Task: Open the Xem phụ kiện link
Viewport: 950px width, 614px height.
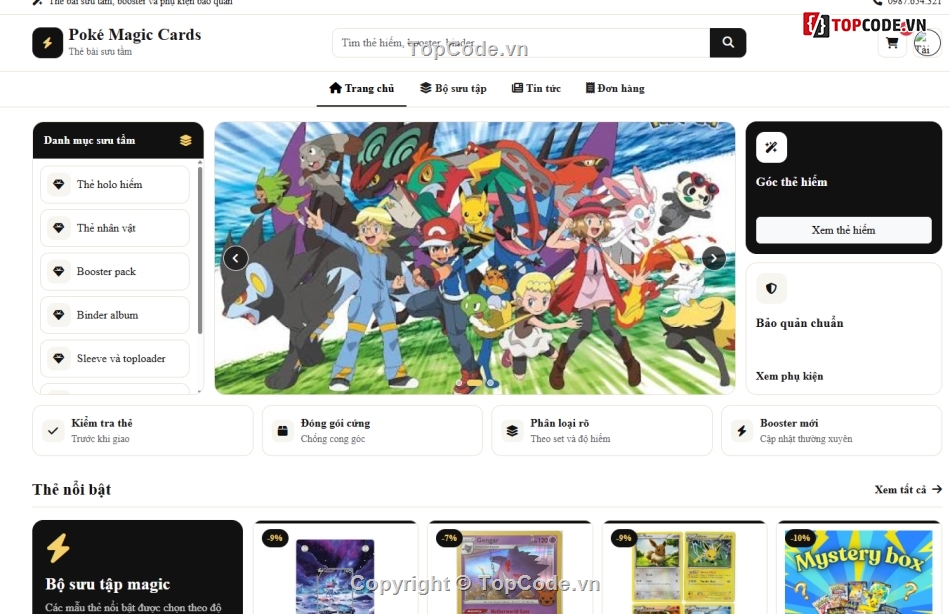Action: pyautogui.click(x=789, y=376)
